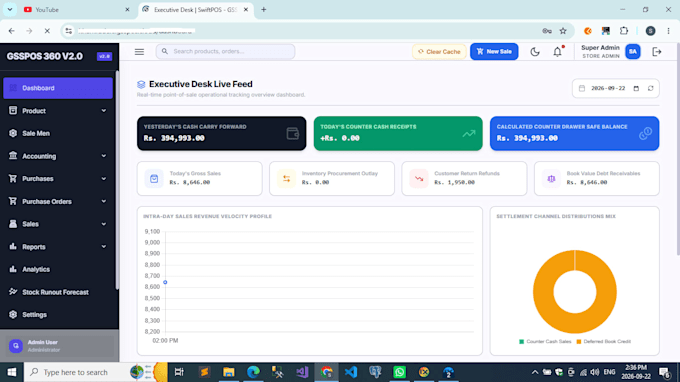Click the Today's Gross Sales bag icon
Viewport: 680px width, 382px height.
click(x=154, y=179)
